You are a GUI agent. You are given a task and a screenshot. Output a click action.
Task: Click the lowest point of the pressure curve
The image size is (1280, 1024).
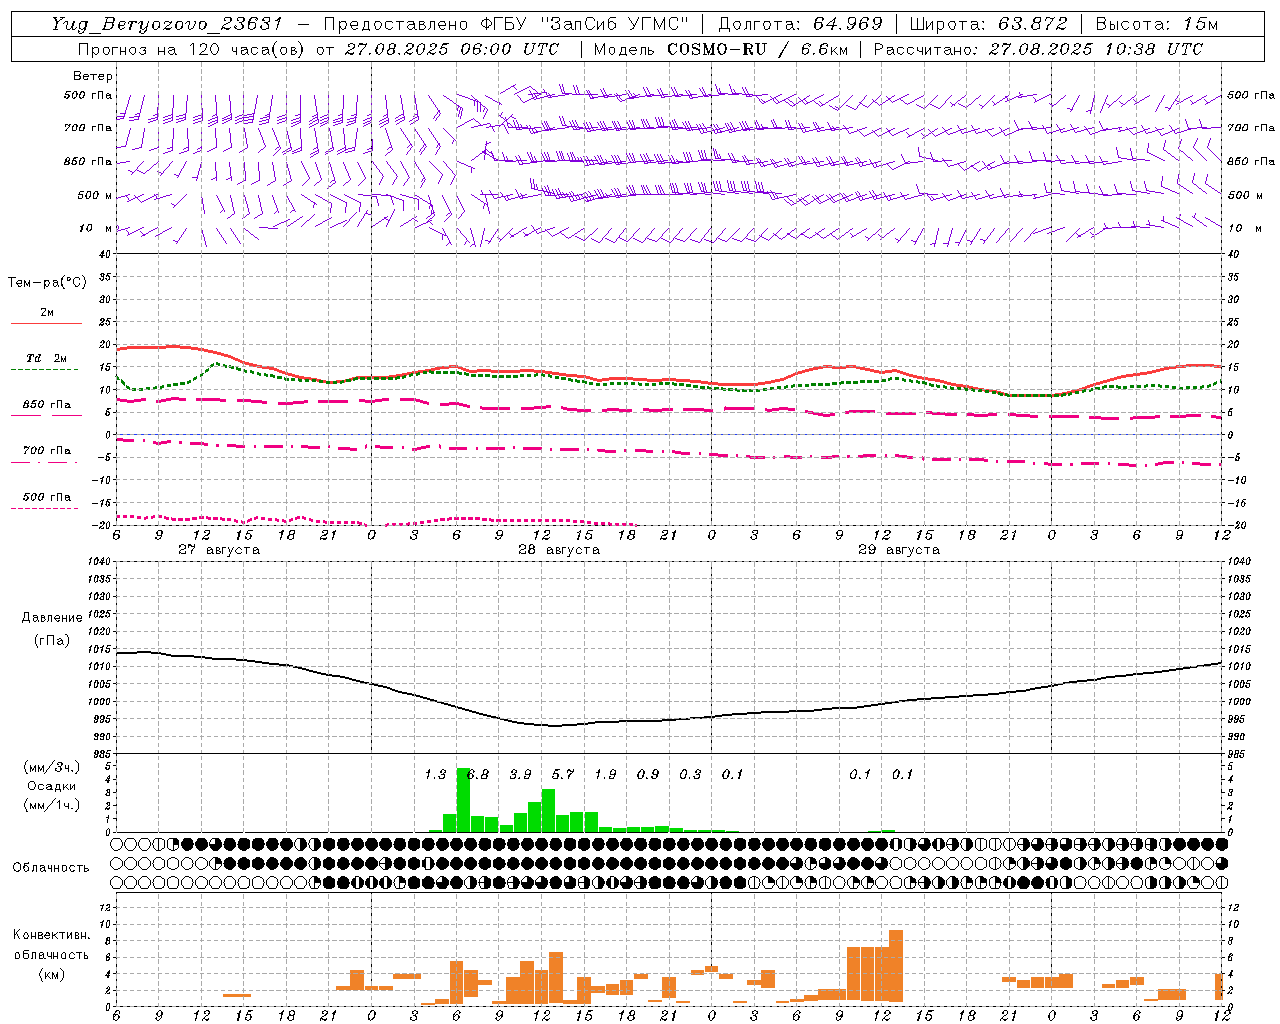(x=553, y=725)
